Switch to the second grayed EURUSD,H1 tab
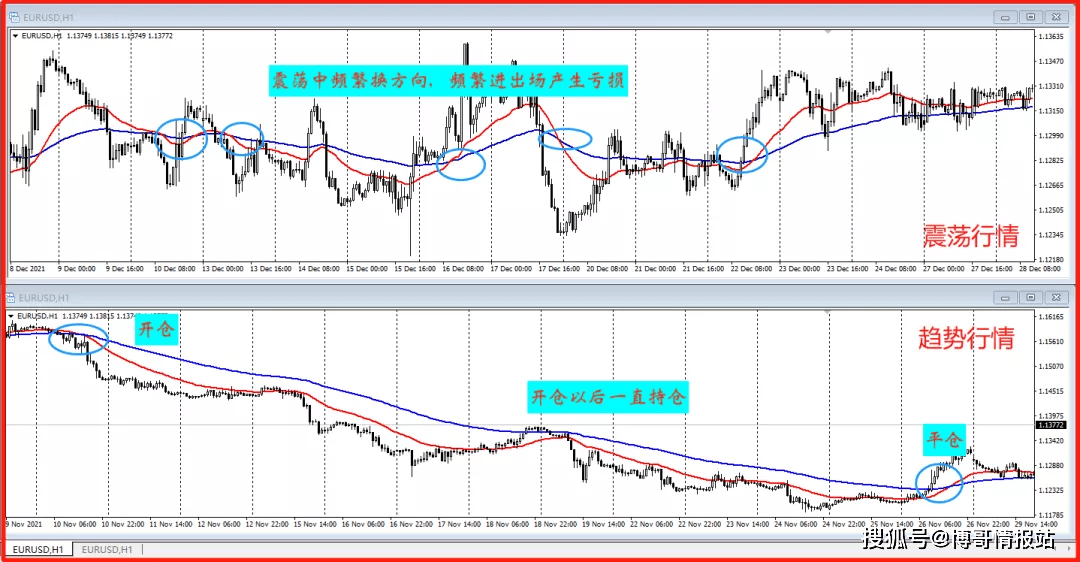The width and height of the screenshot is (1080, 562). click(109, 549)
